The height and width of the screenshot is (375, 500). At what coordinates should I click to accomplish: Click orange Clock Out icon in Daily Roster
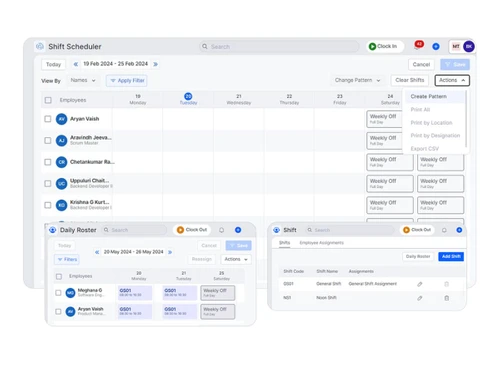(180, 230)
